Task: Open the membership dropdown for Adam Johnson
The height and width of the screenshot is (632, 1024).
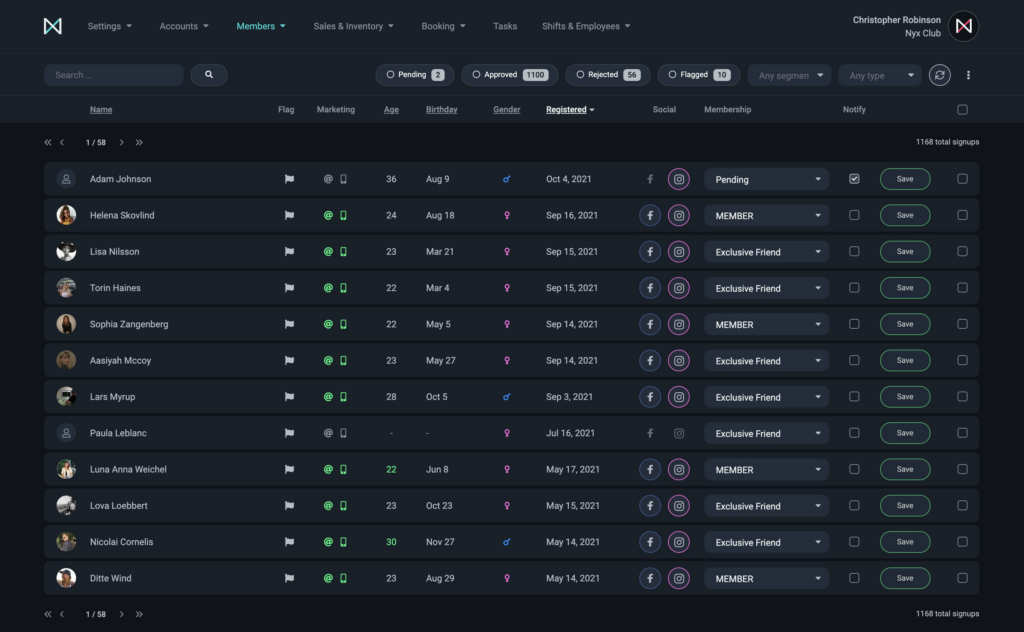Action: [766, 180]
